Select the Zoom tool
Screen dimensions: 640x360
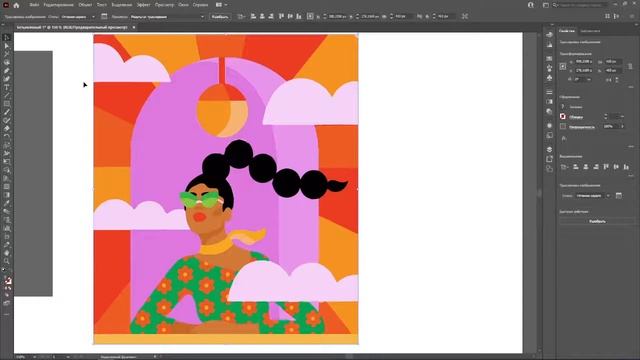(x=7, y=261)
